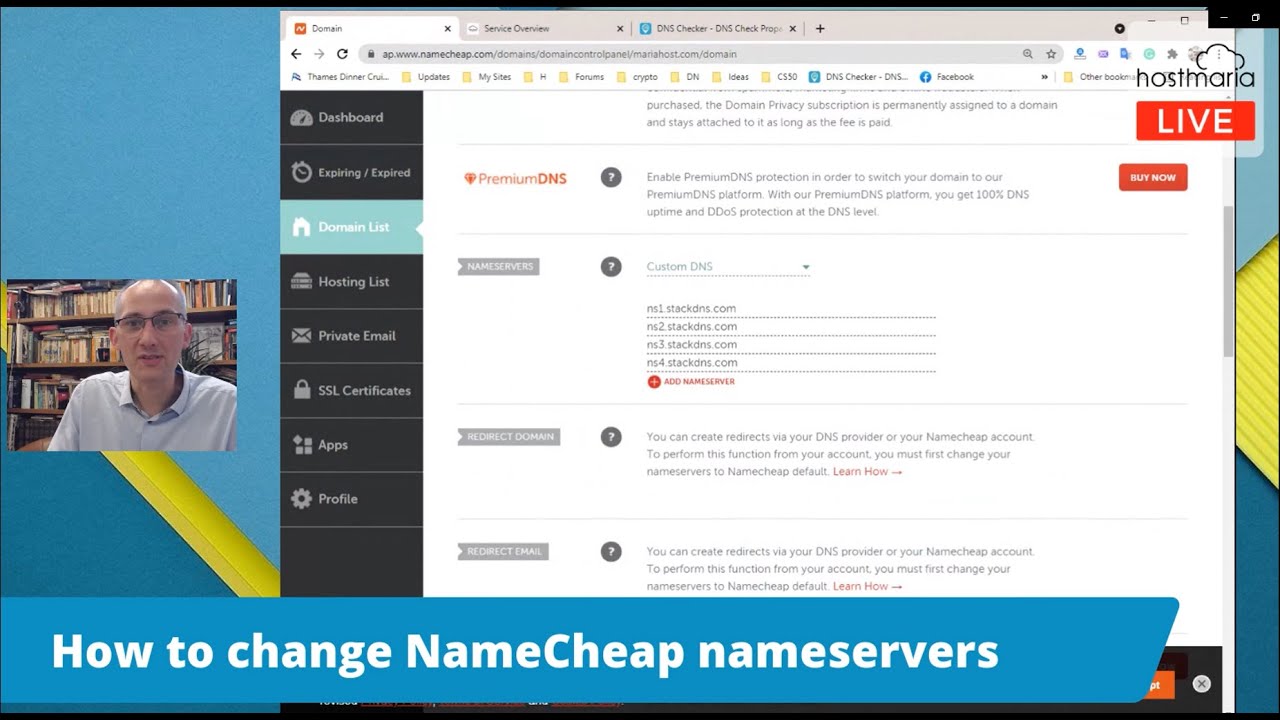Click the browser forward arrow
1280x720 pixels.
point(319,54)
